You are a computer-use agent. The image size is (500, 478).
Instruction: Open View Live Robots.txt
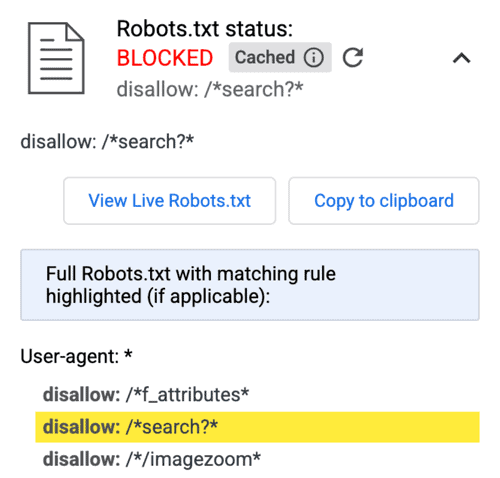pyautogui.click(x=169, y=201)
